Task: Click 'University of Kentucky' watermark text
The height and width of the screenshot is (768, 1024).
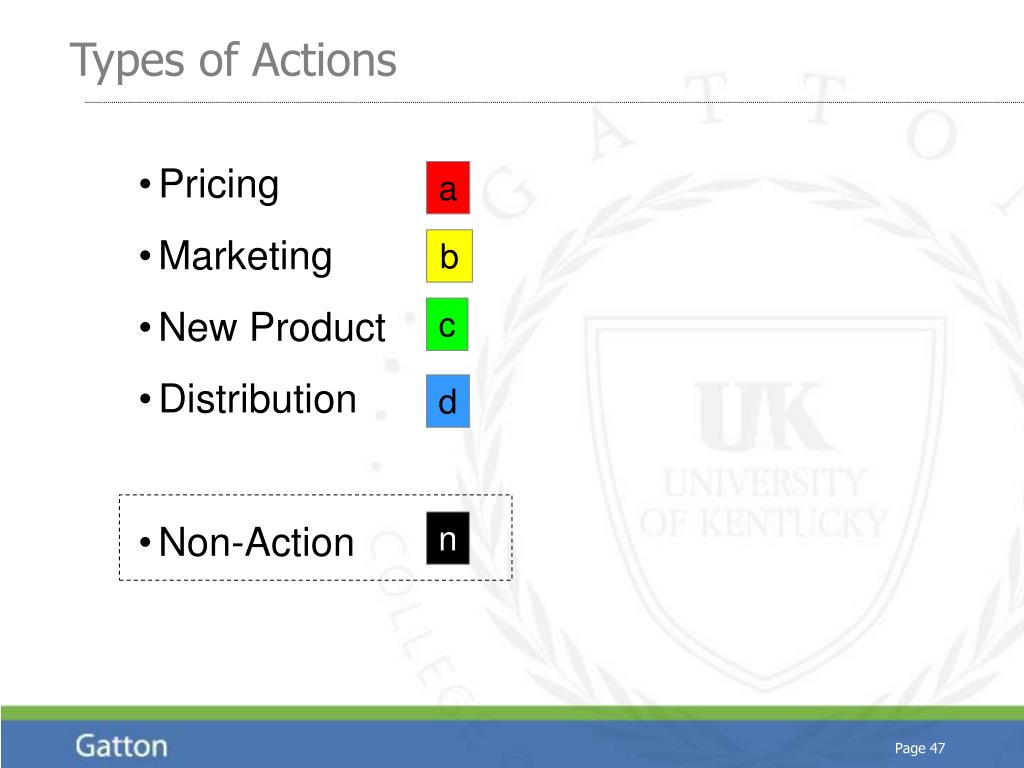Action: (764, 503)
